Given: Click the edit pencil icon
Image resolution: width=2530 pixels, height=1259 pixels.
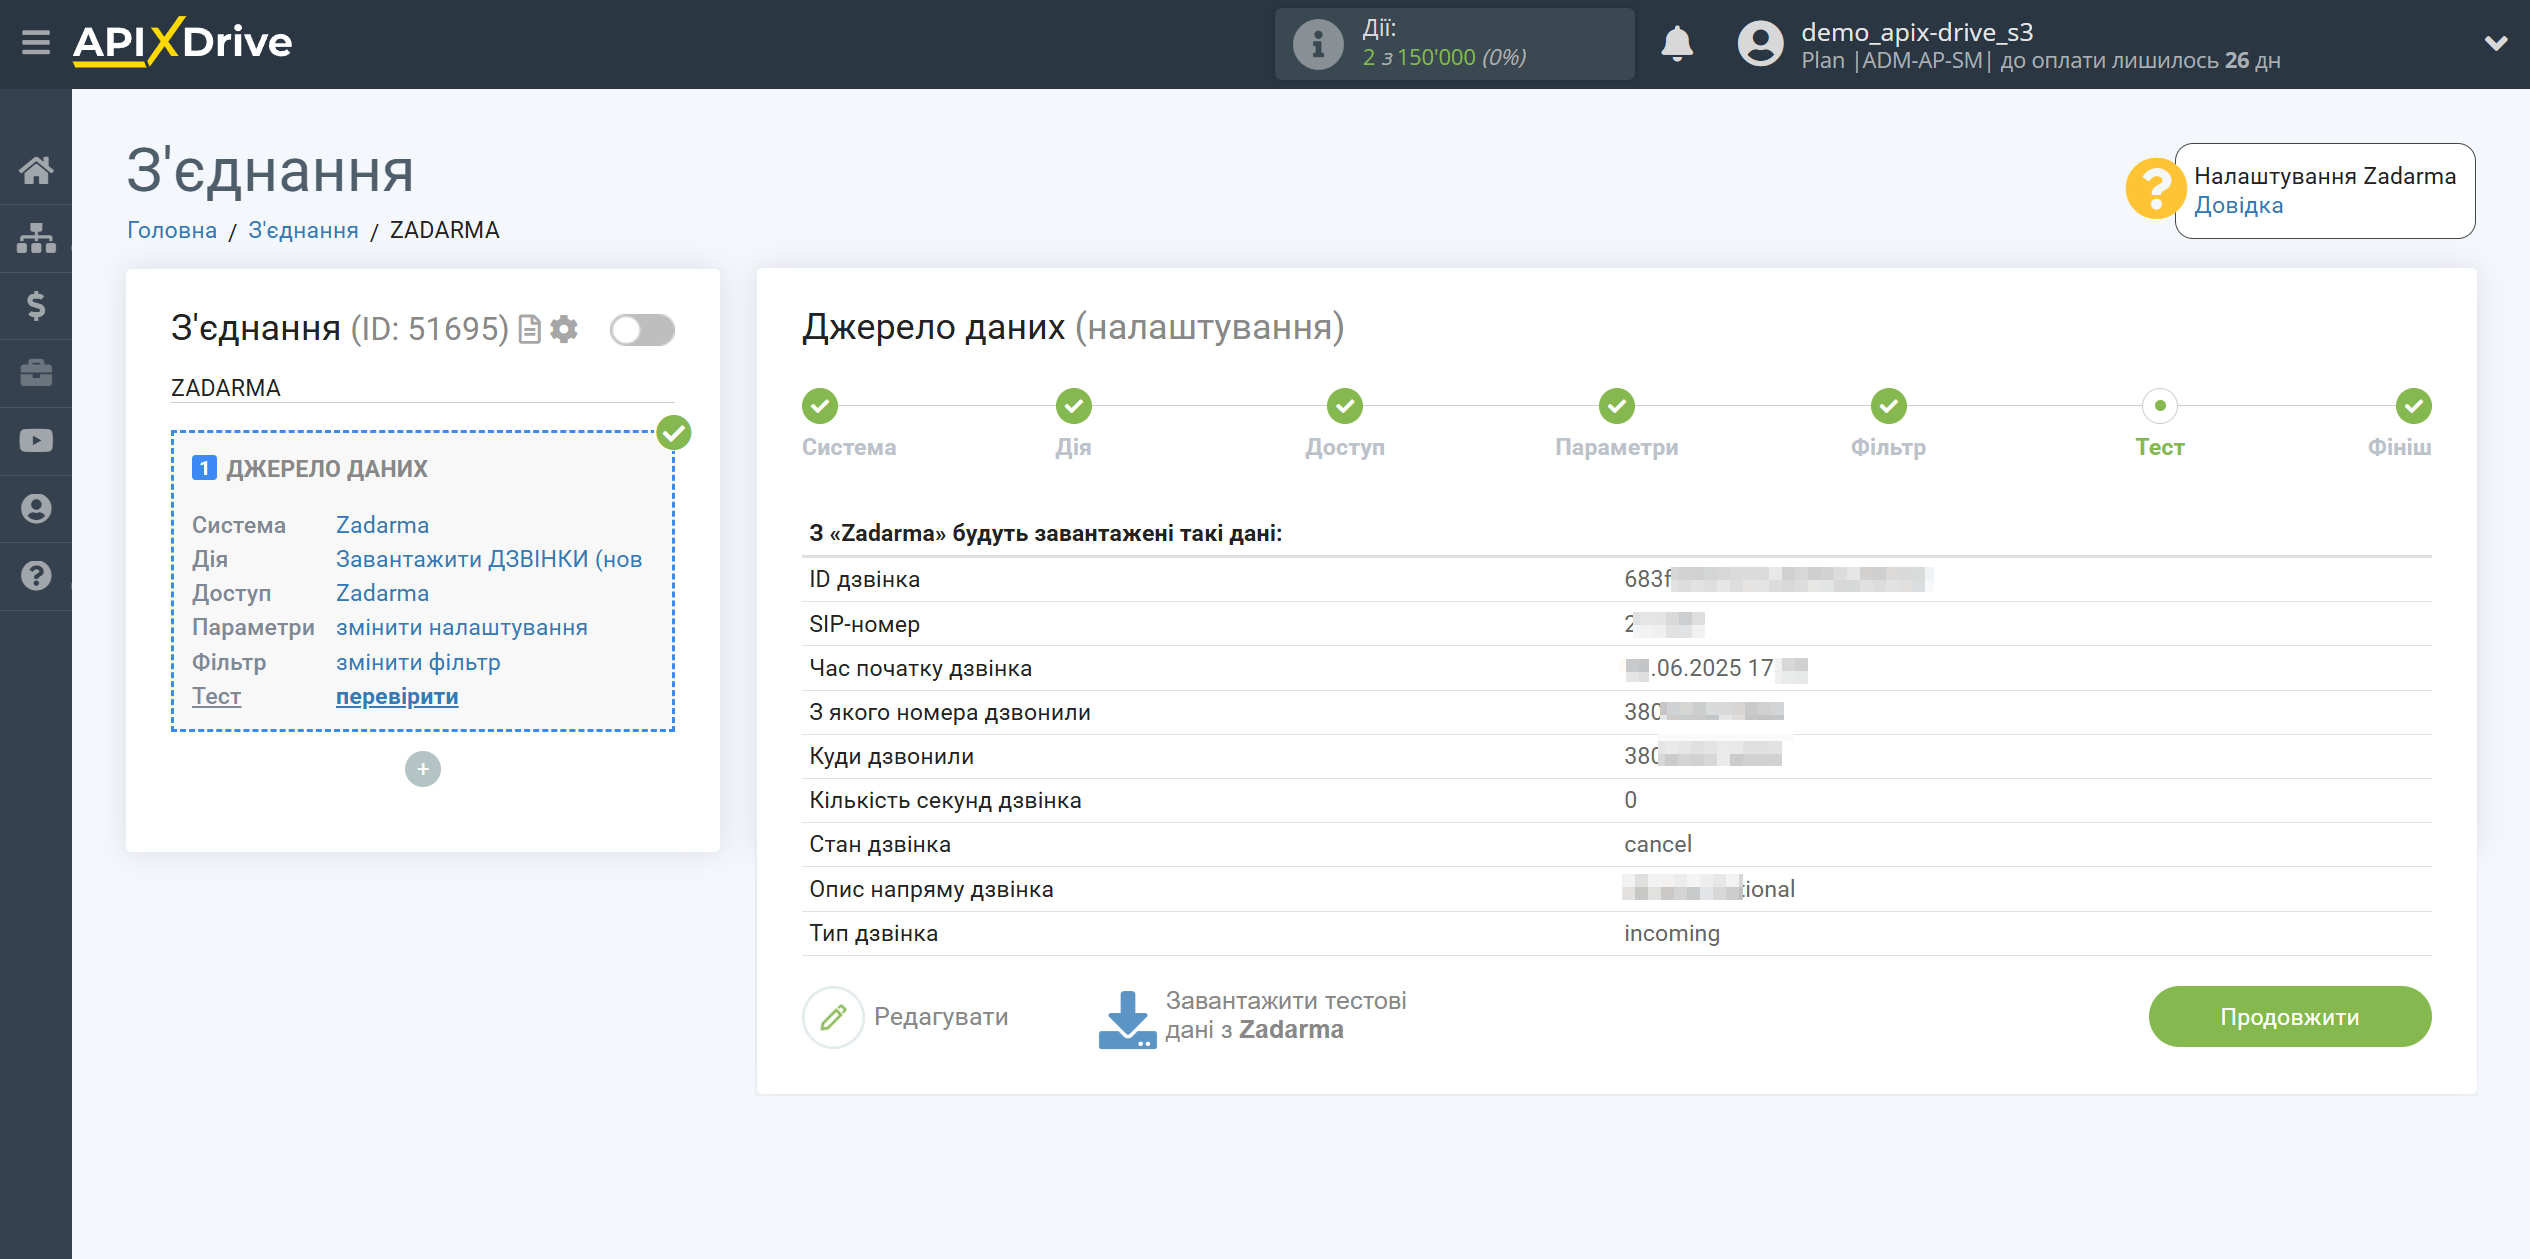Looking at the screenshot, I should (833, 1017).
